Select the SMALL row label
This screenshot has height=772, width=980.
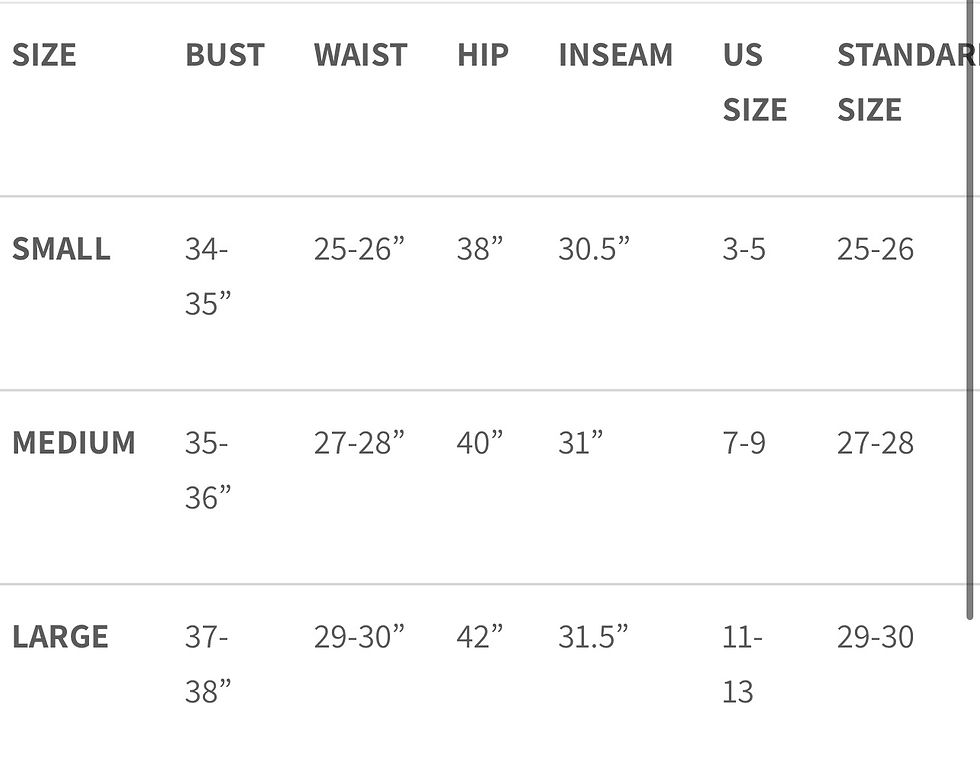click(61, 249)
